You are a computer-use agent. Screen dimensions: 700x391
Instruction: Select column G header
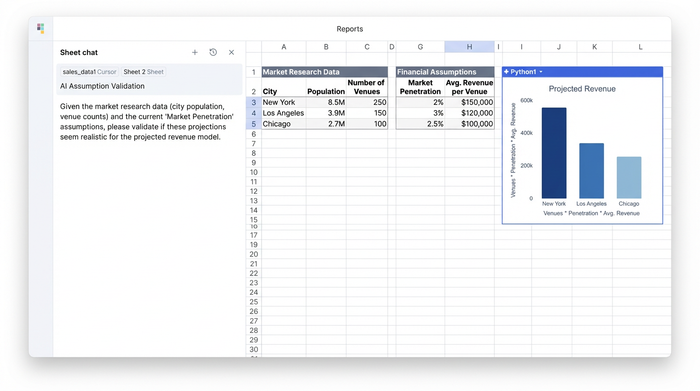coord(420,47)
